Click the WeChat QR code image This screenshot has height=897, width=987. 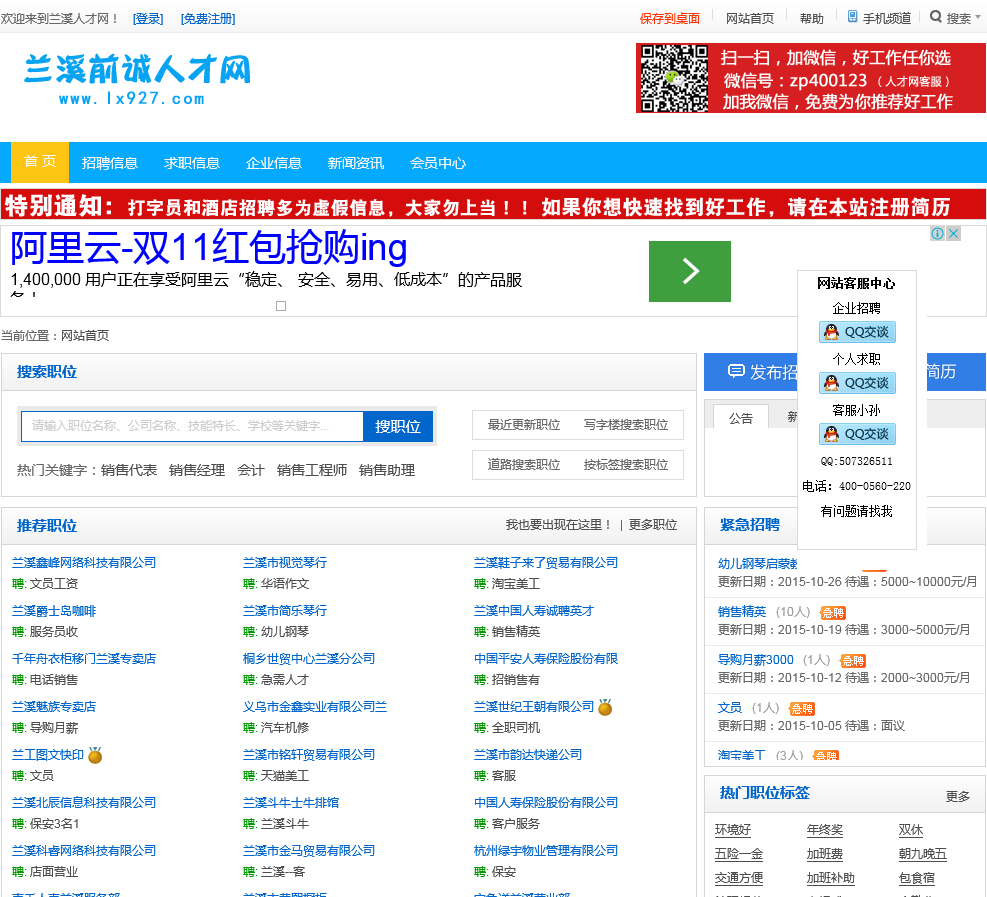(674, 79)
